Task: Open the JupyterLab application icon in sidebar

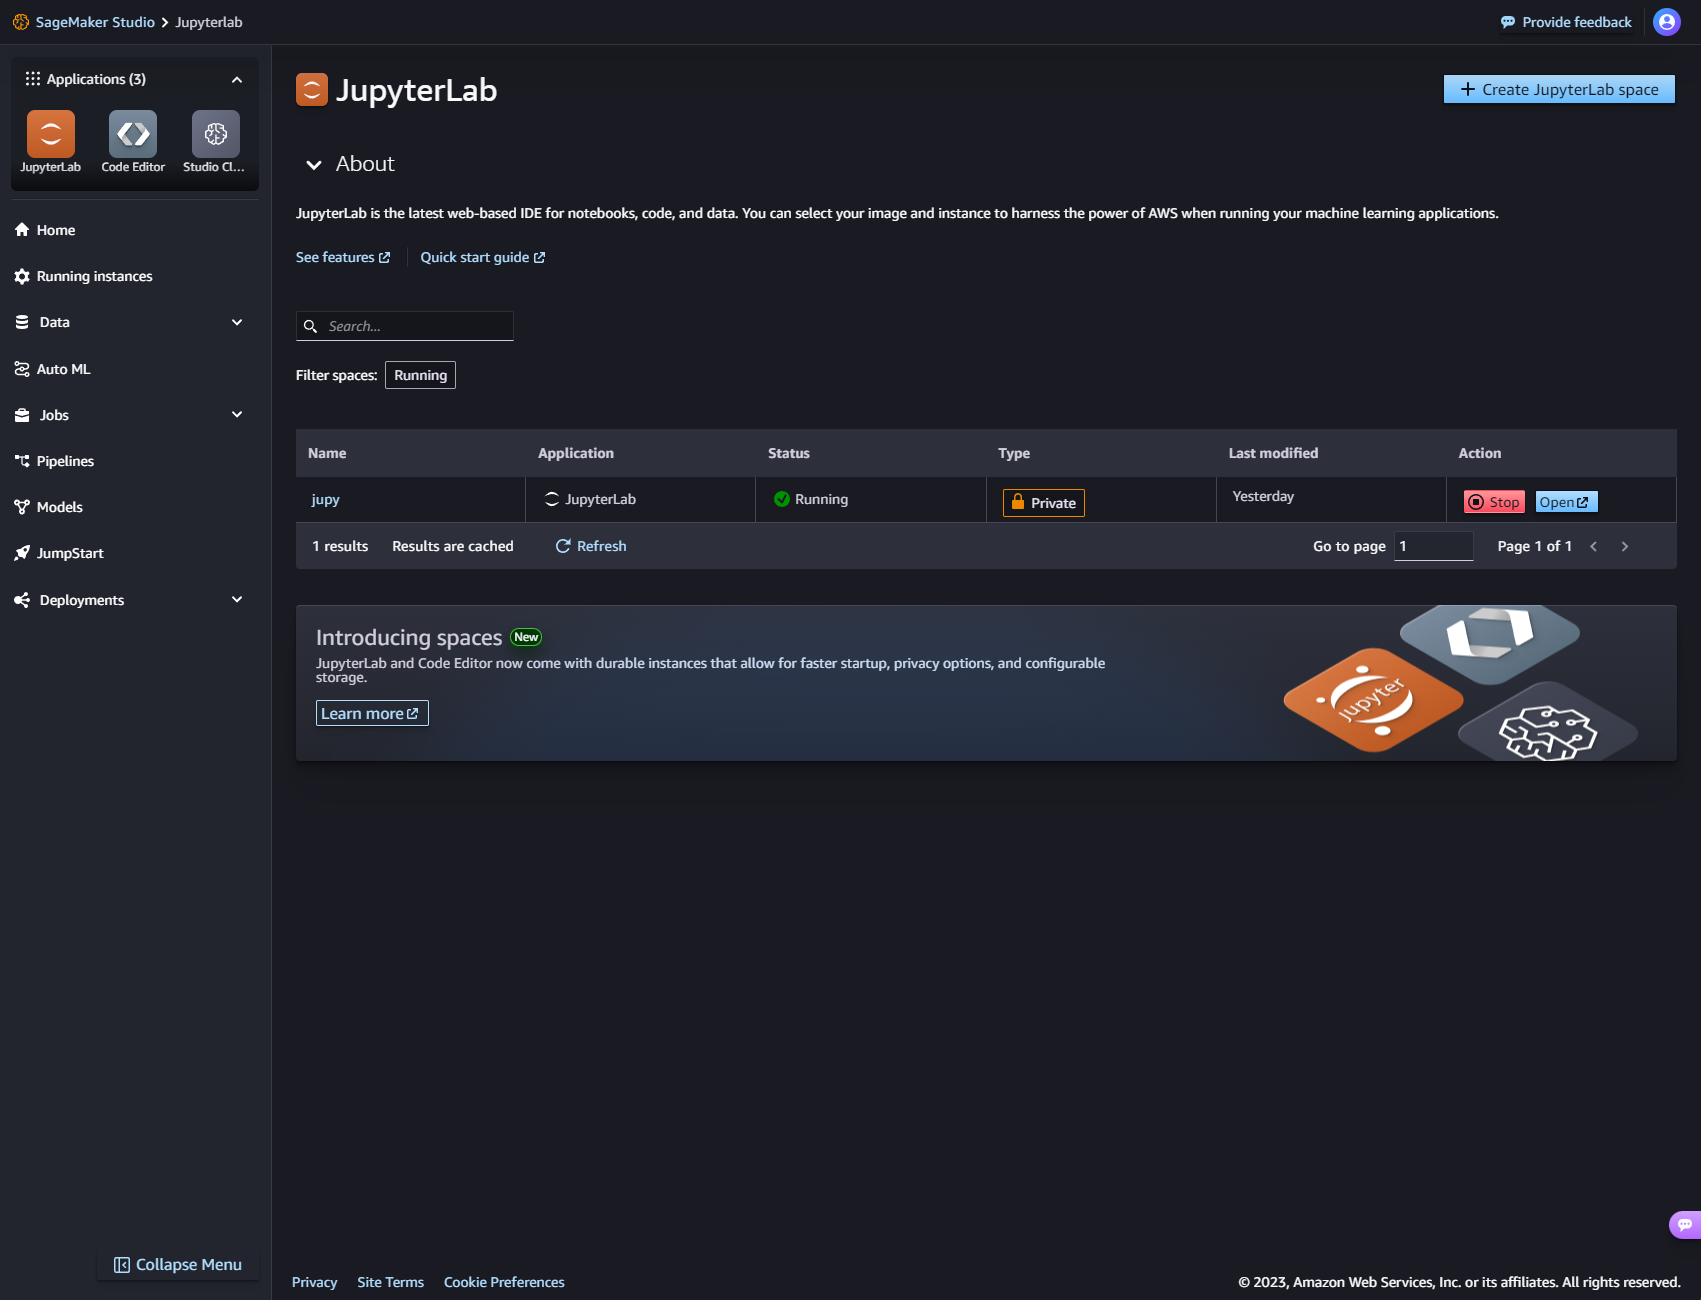Action: pyautogui.click(x=51, y=134)
